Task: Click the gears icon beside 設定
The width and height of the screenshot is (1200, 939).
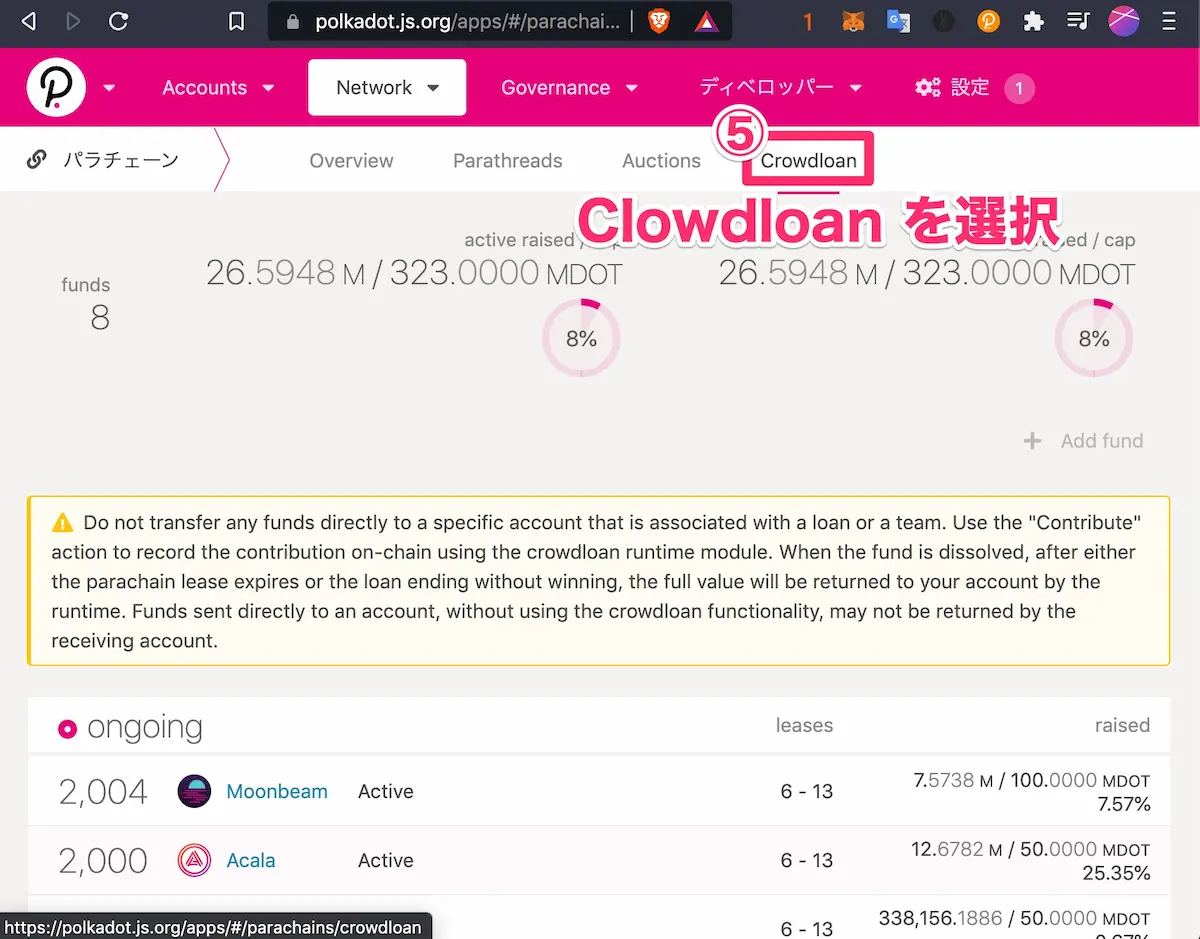Action: 928,88
